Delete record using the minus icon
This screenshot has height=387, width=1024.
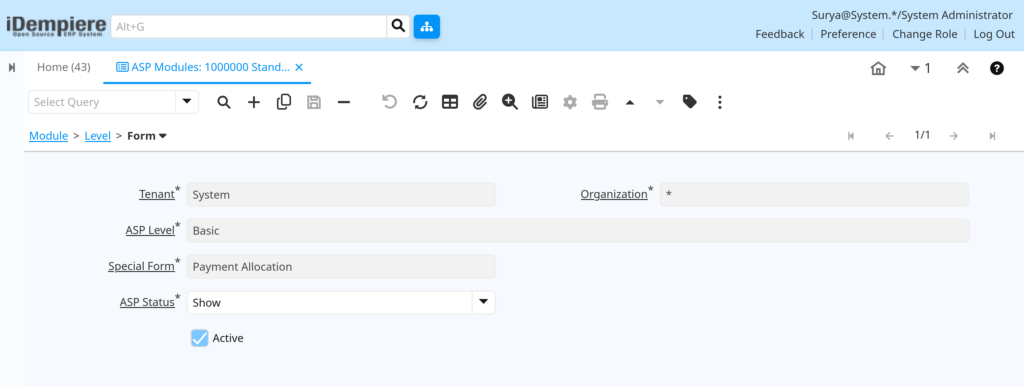pyautogui.click(x=344, y=102)
